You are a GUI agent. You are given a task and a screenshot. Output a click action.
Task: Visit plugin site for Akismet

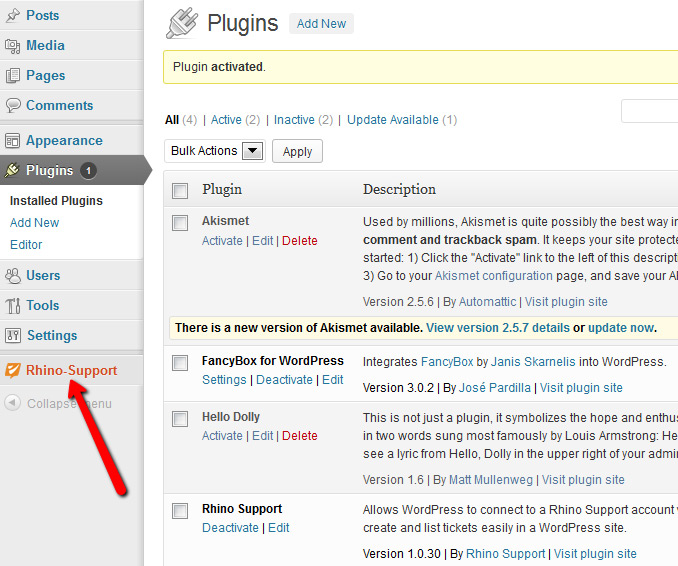[566, 302]
